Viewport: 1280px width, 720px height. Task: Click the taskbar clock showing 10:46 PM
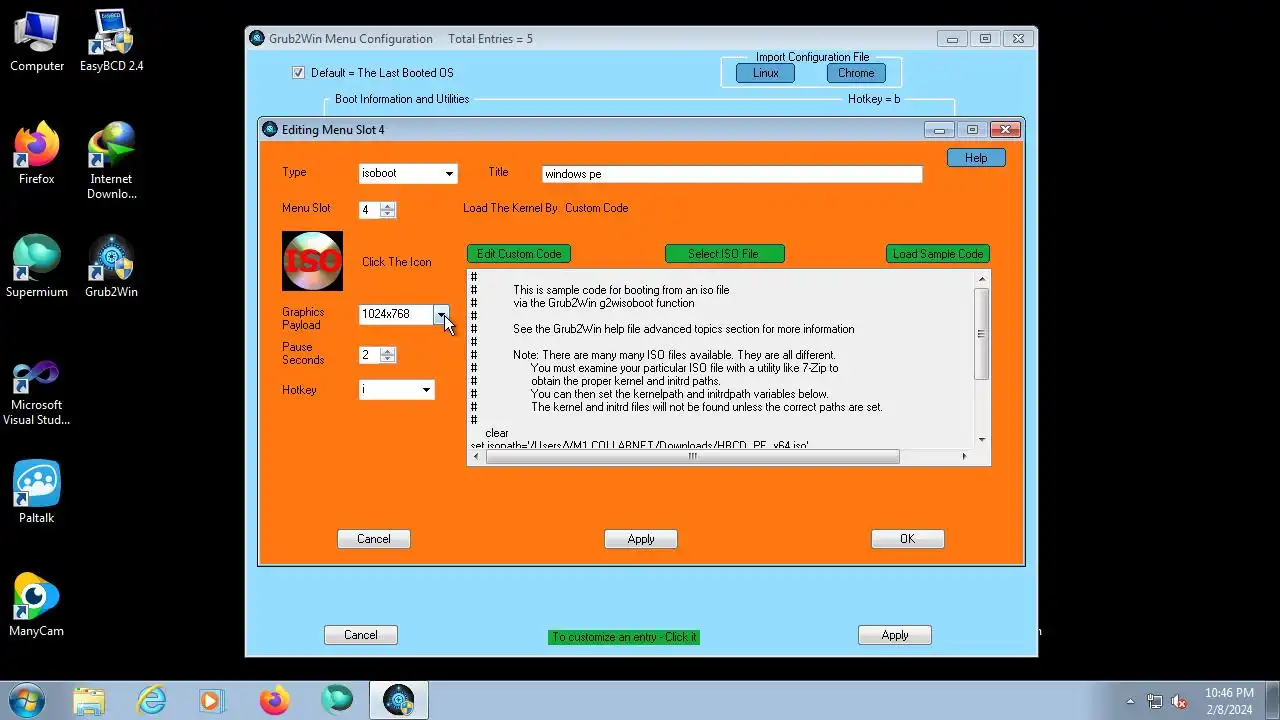tap(1229, 700)
